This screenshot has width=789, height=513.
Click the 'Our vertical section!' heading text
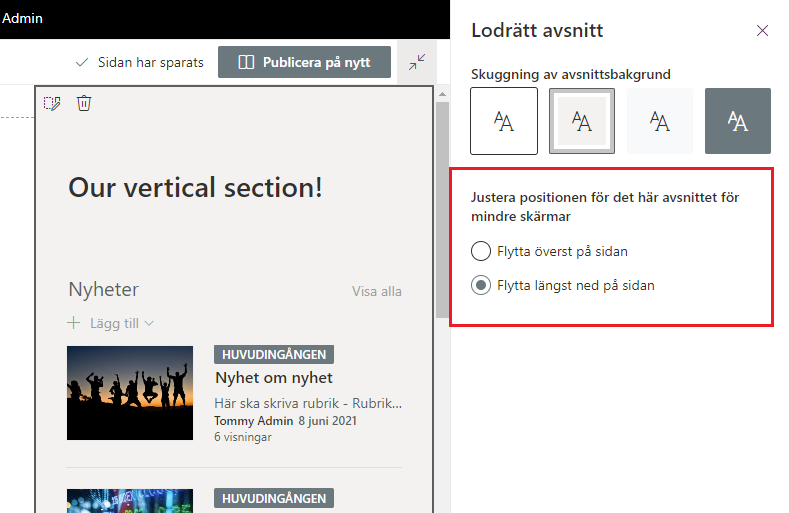(195, 187)
